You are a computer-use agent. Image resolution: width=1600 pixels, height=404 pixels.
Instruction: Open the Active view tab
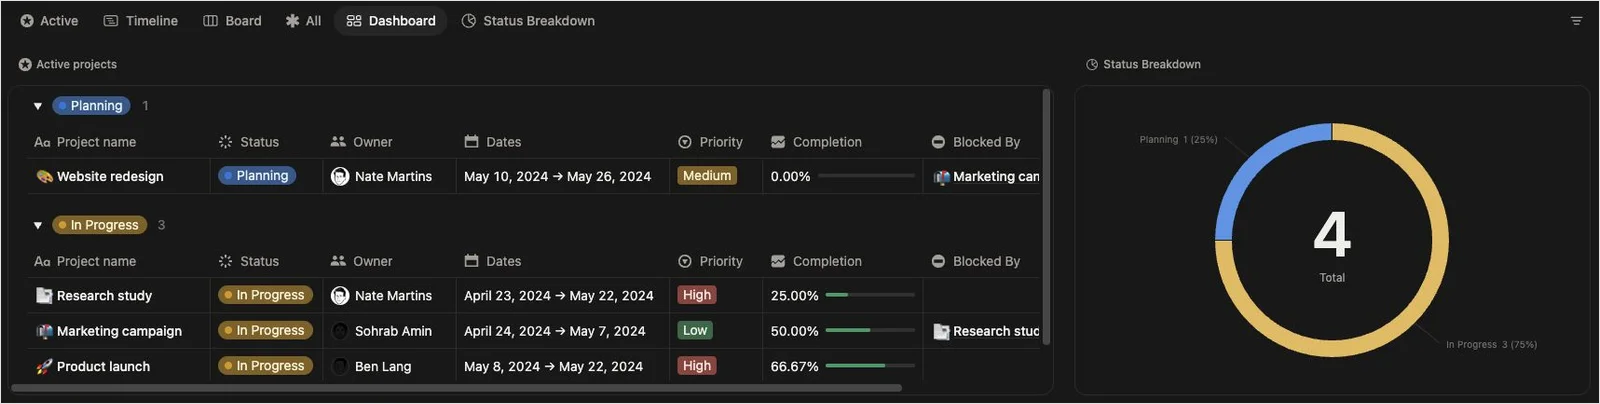[x=49, y=20]
